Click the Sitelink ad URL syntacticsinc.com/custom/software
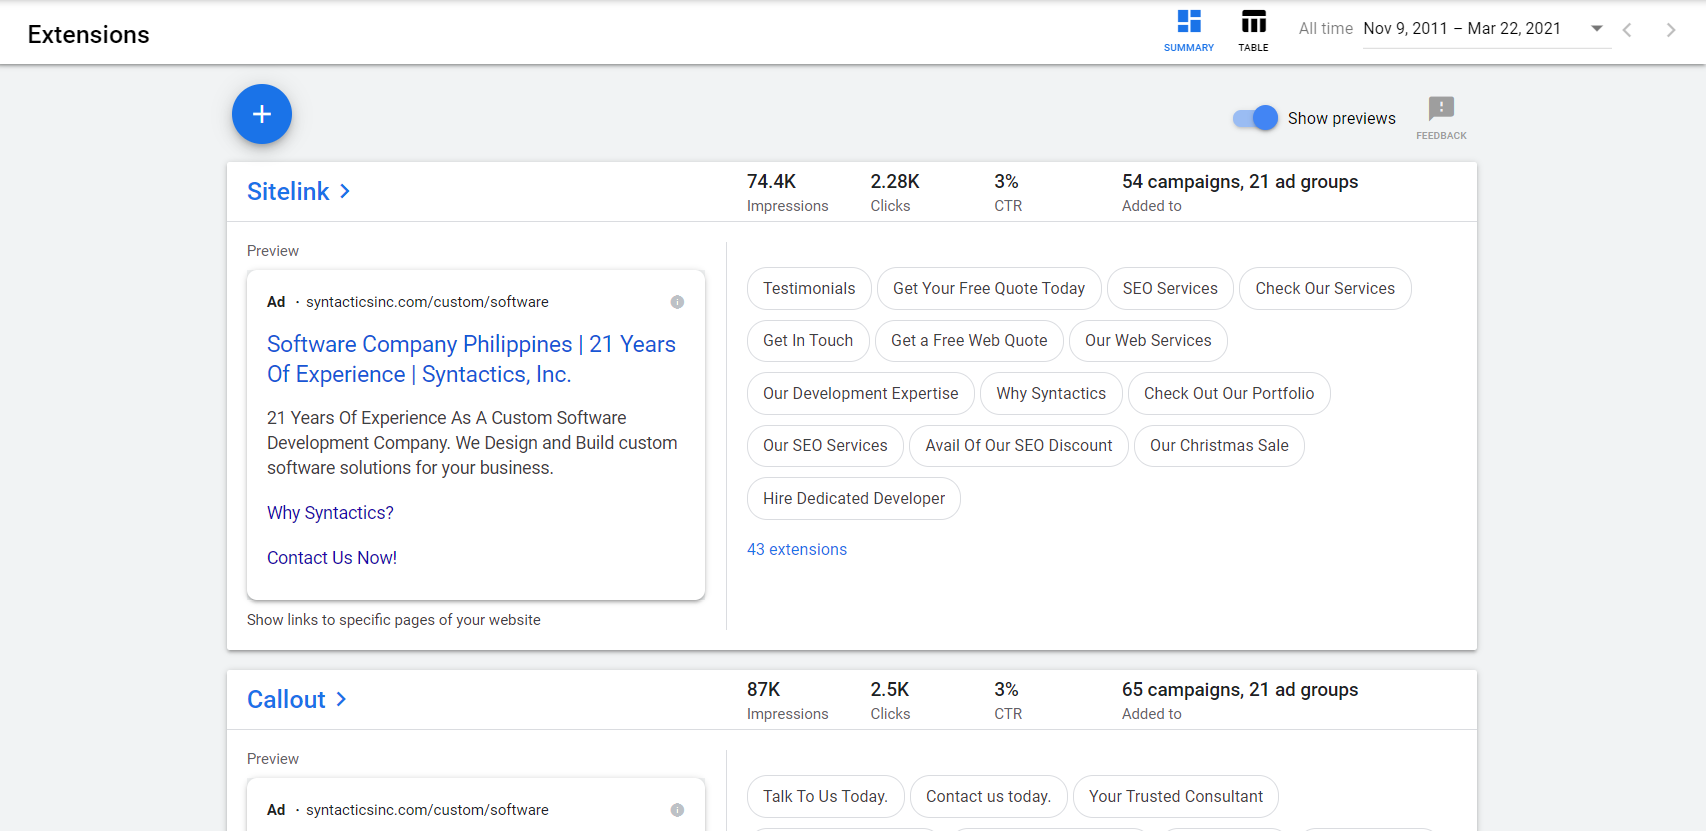The height and width of the screenshot is (831, 1706). pos(427,302)
